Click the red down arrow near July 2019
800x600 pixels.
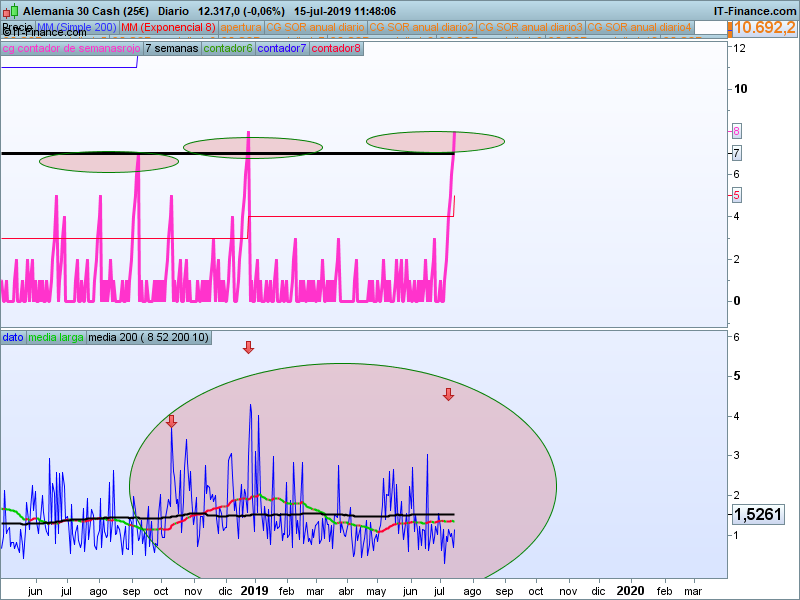click(x=448, y=394)
